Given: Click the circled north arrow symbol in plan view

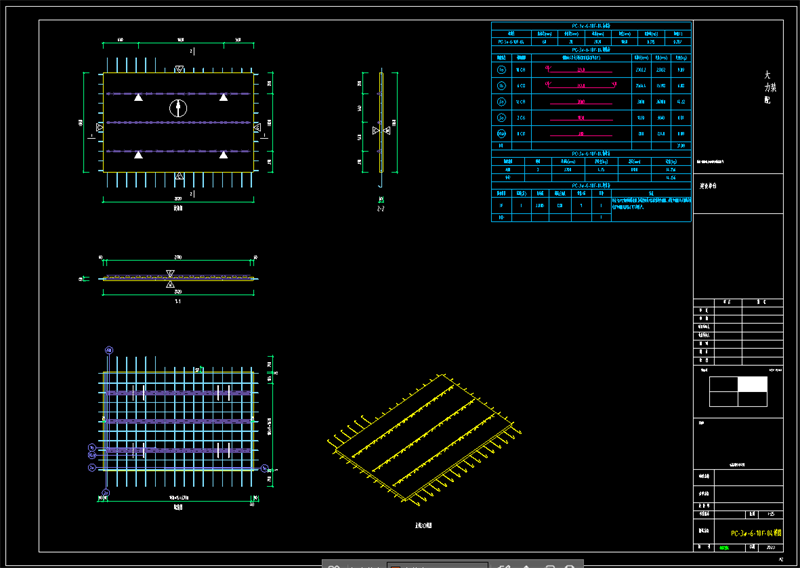Looking at the screenshot, I should pos(178,108).
